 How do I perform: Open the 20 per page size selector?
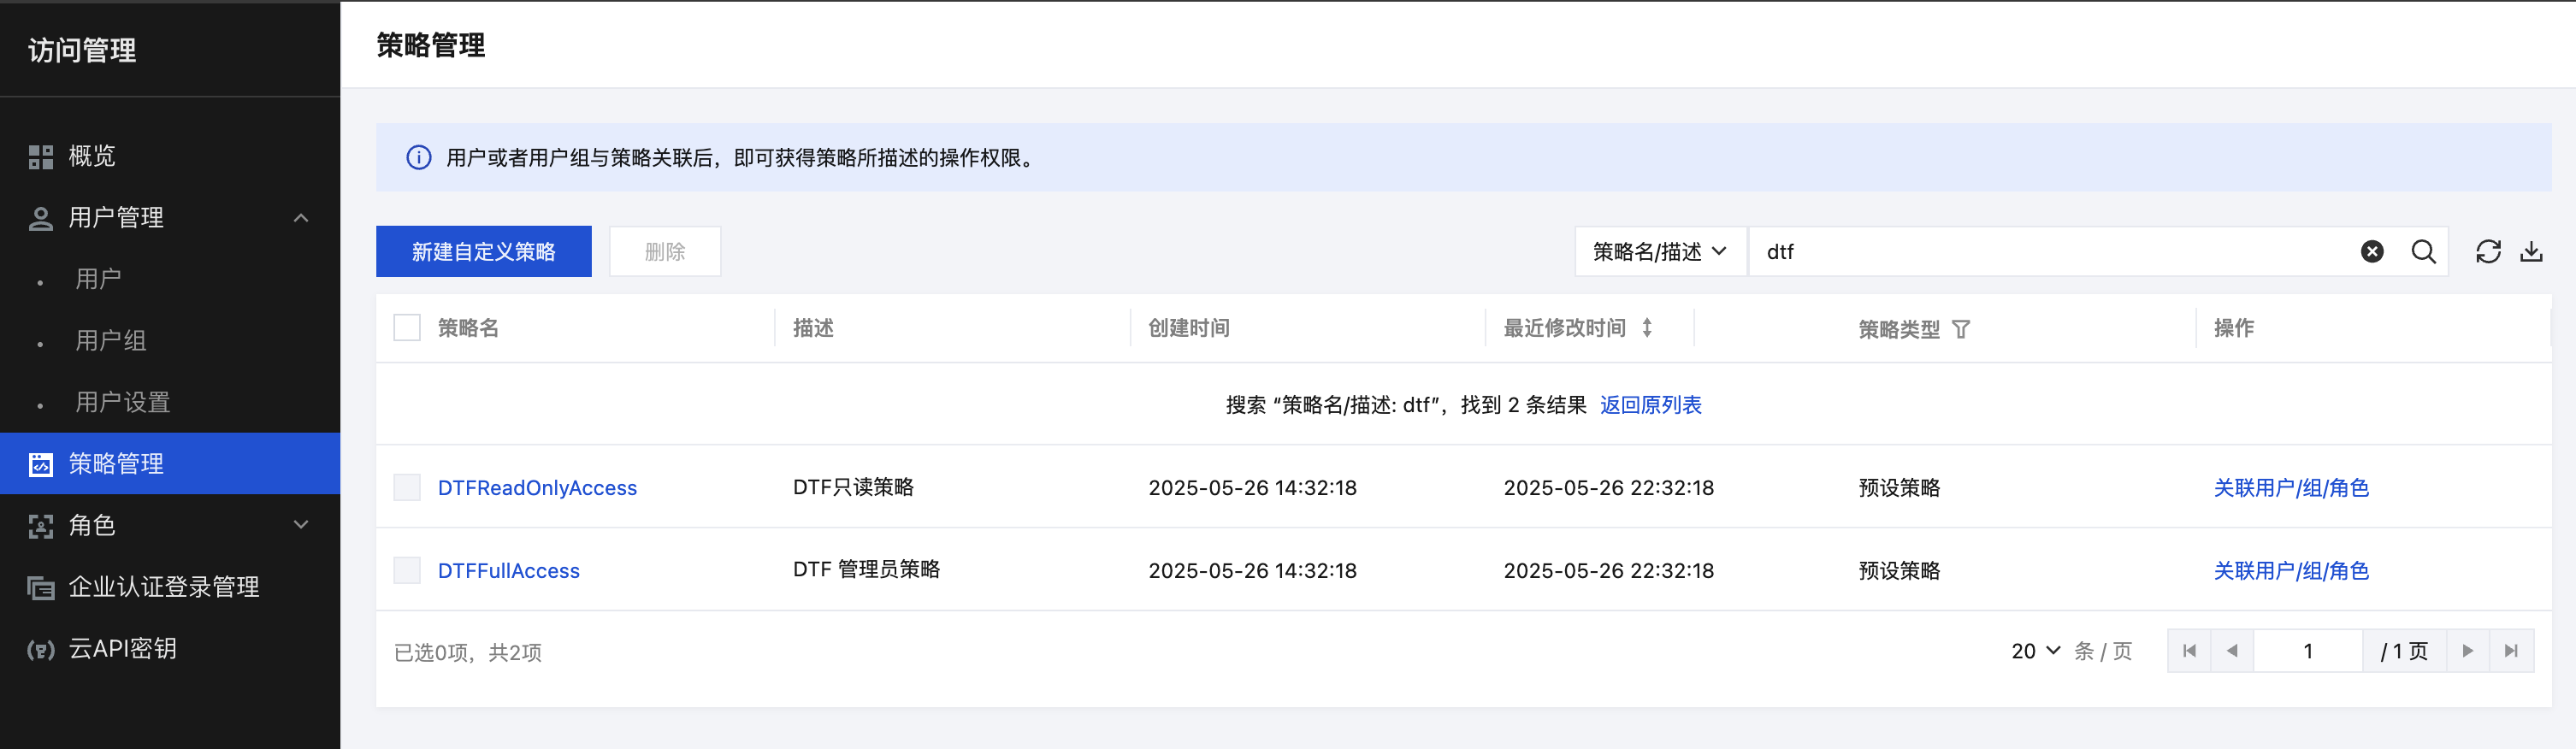(x=2034, y=651)
